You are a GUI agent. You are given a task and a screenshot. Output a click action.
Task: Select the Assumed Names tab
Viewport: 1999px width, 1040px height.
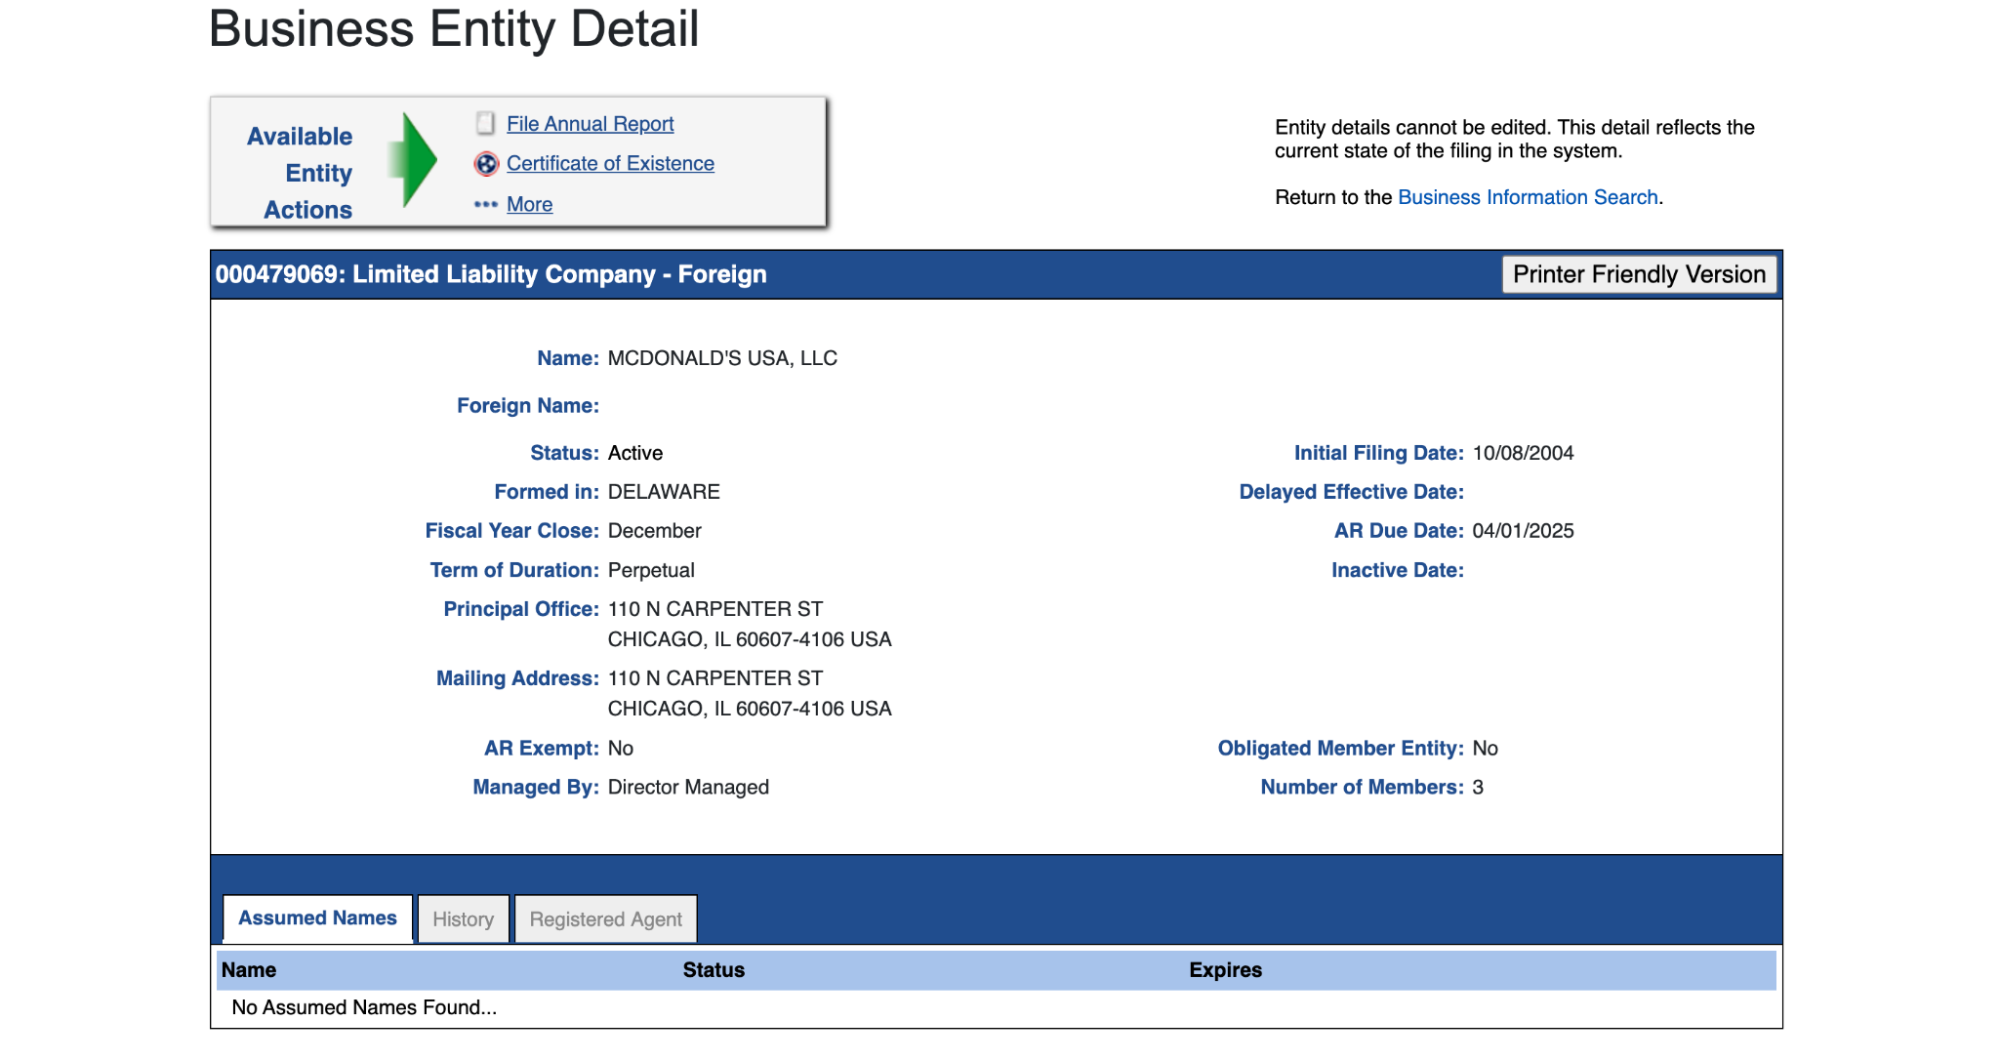[317, 918]
